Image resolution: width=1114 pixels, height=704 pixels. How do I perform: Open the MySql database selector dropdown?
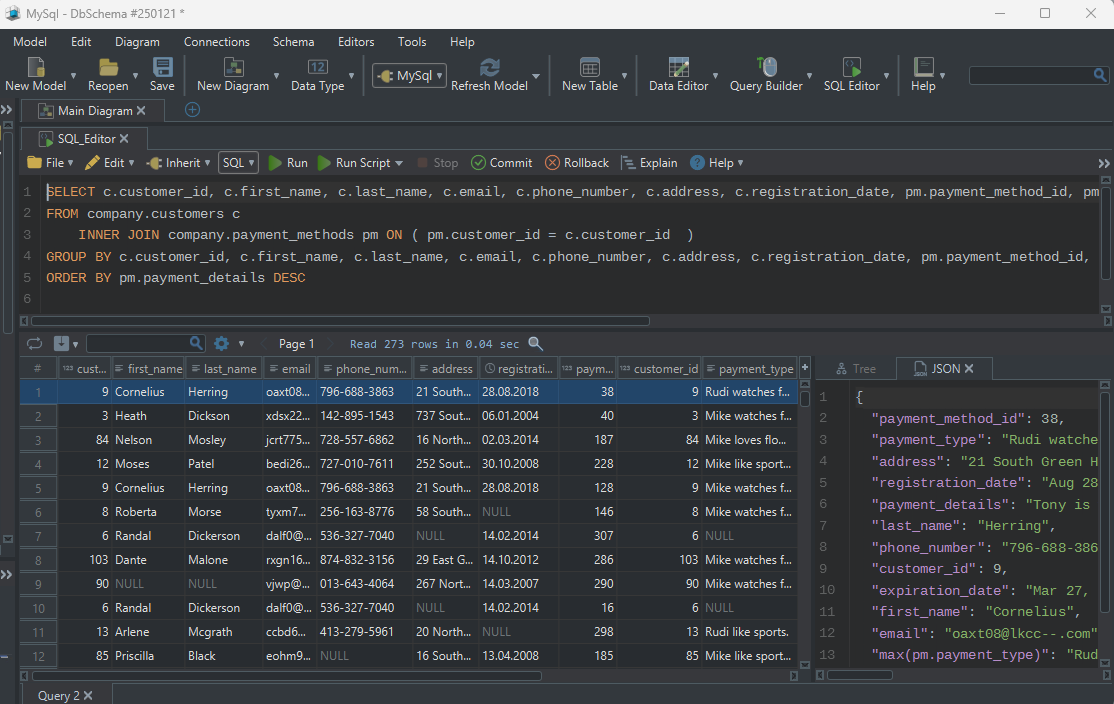click(x=409, y=75)
